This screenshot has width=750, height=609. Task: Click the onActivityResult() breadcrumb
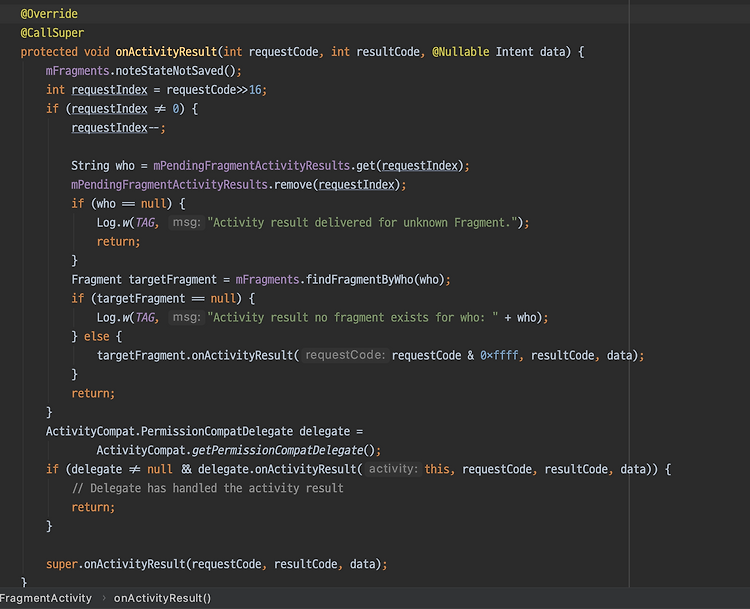pos(162,598)
